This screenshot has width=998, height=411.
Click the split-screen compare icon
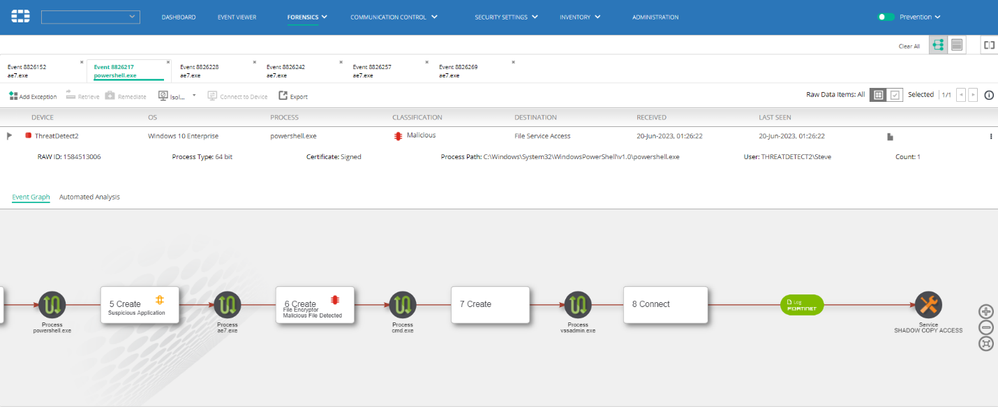coord(988,45)
